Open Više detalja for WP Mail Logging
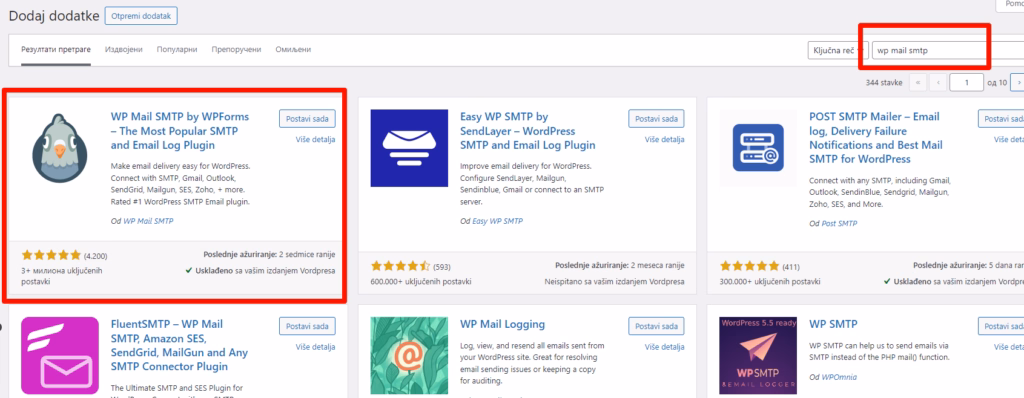 665,346
